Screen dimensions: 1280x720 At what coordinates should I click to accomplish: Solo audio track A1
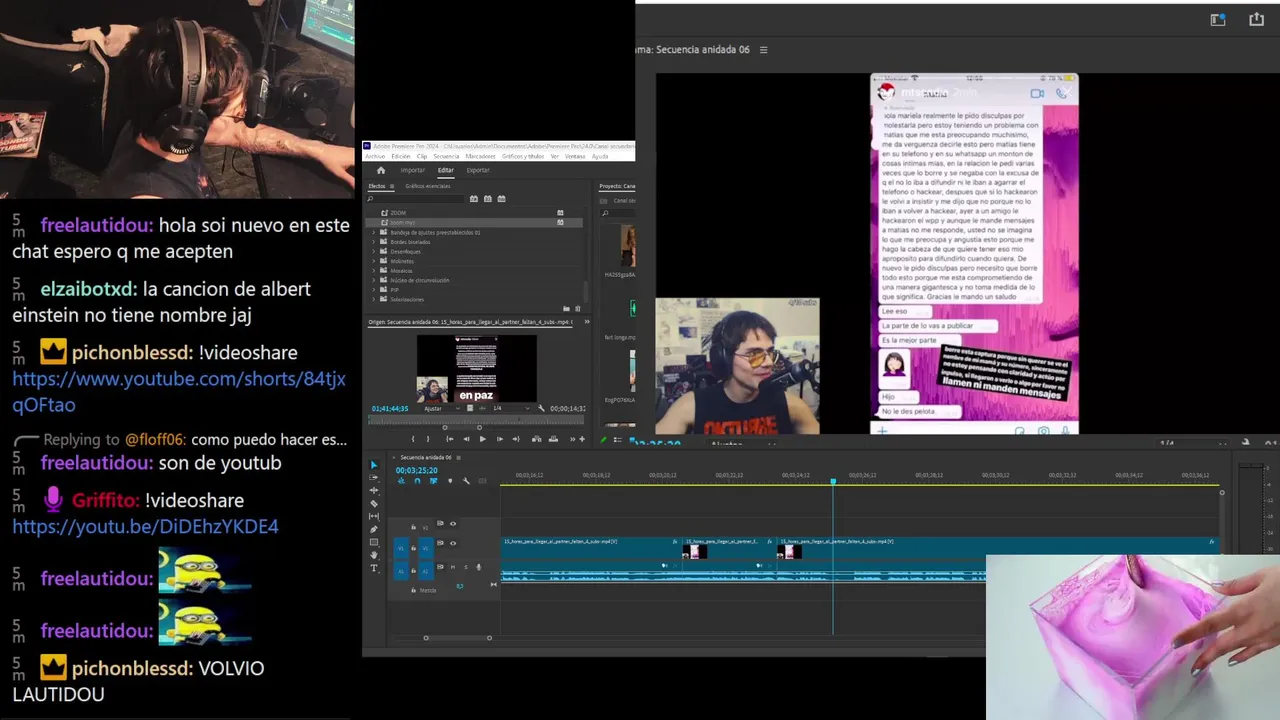pyautogui.click(x=466, y=567)
